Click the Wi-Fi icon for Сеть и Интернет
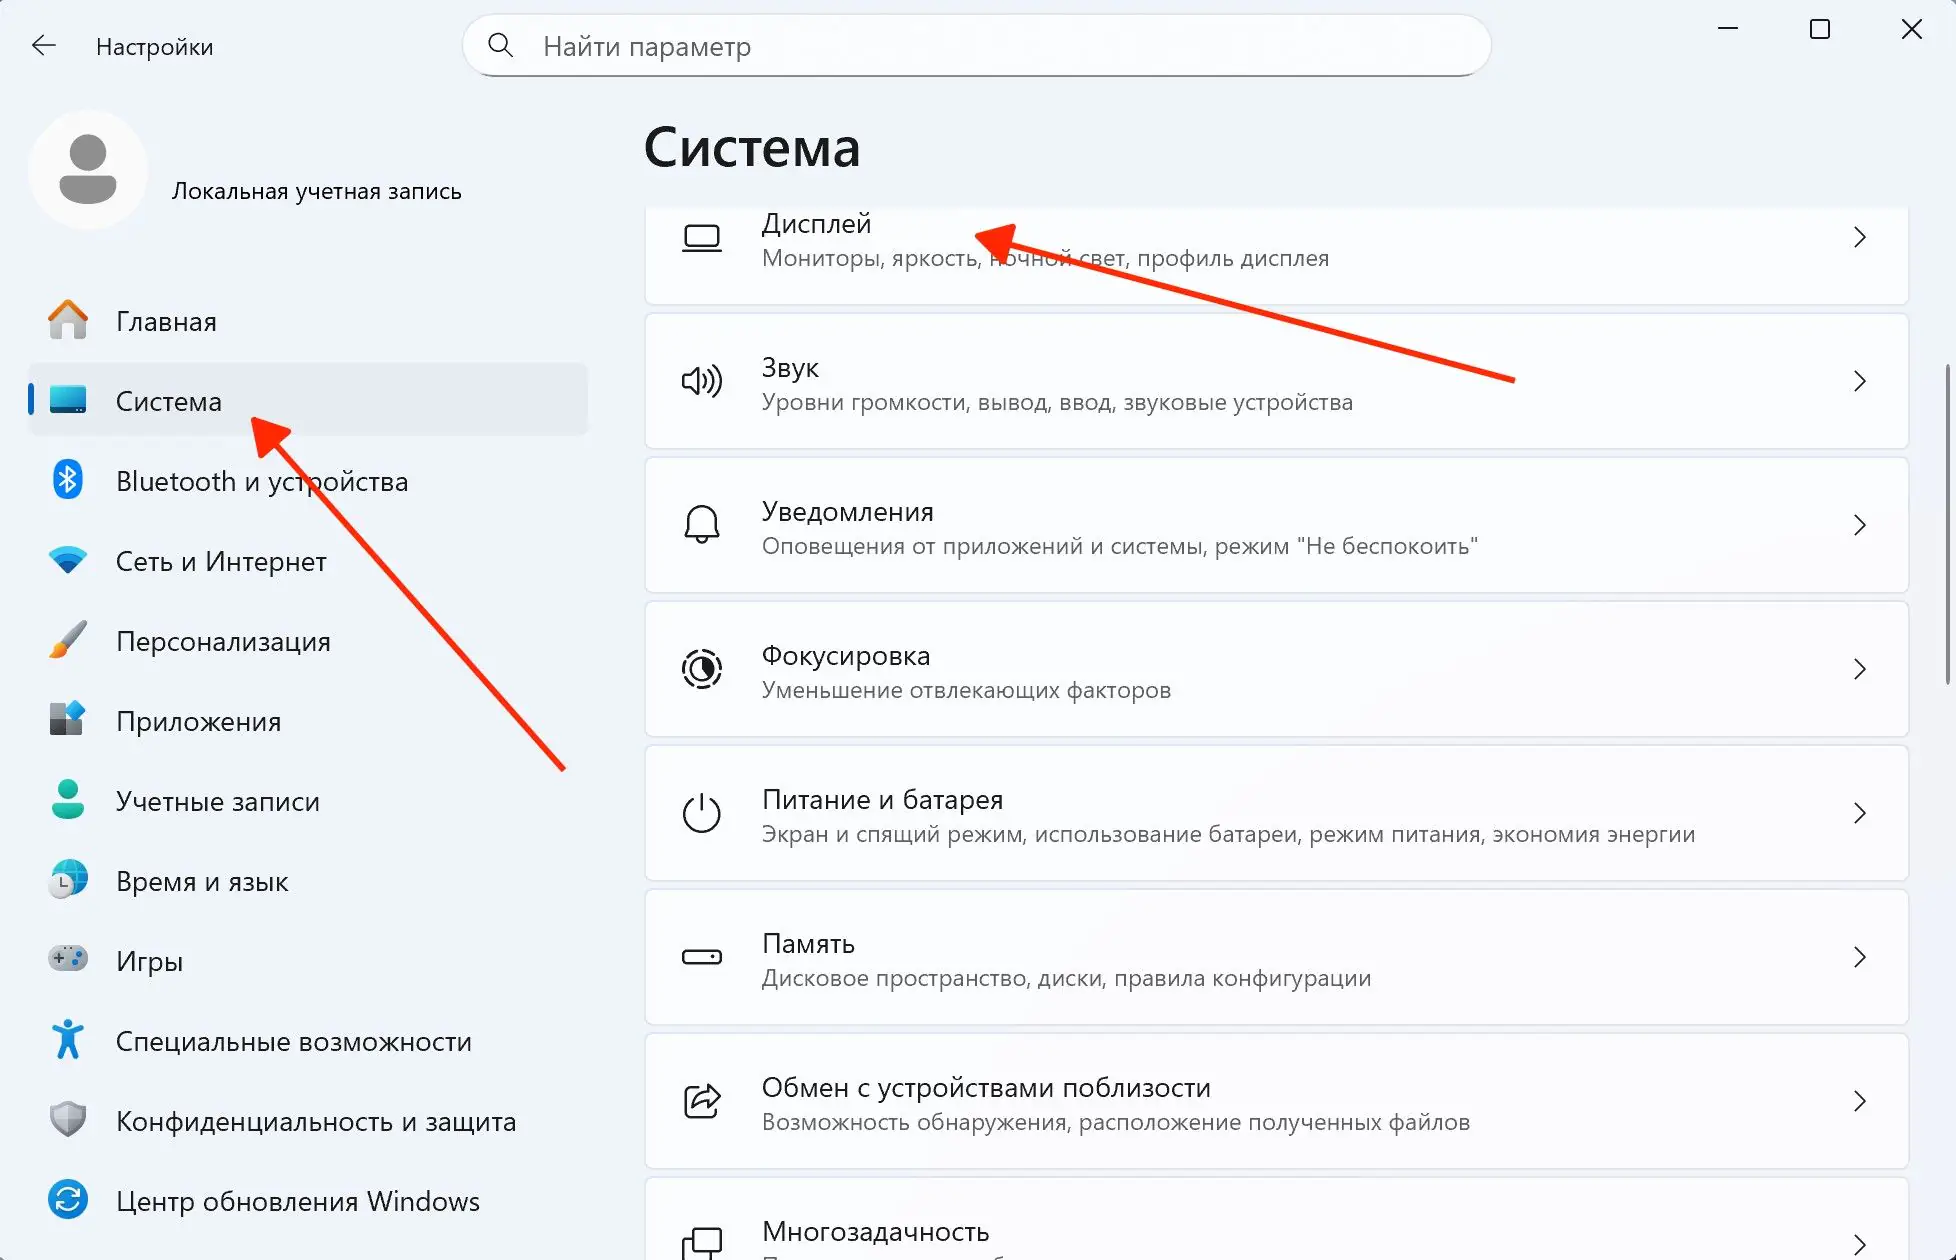Screen dimensions: 1956x1260 [68, 560]
